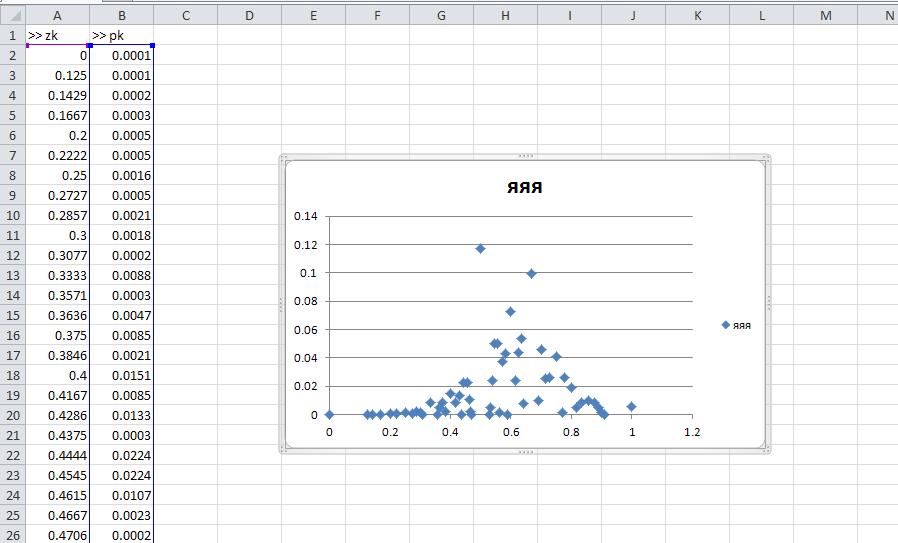Image resolution: width=898 pixels, height=543 pixels.
Task: Select the data point at the origin
Action: click(x=329, y=414)
